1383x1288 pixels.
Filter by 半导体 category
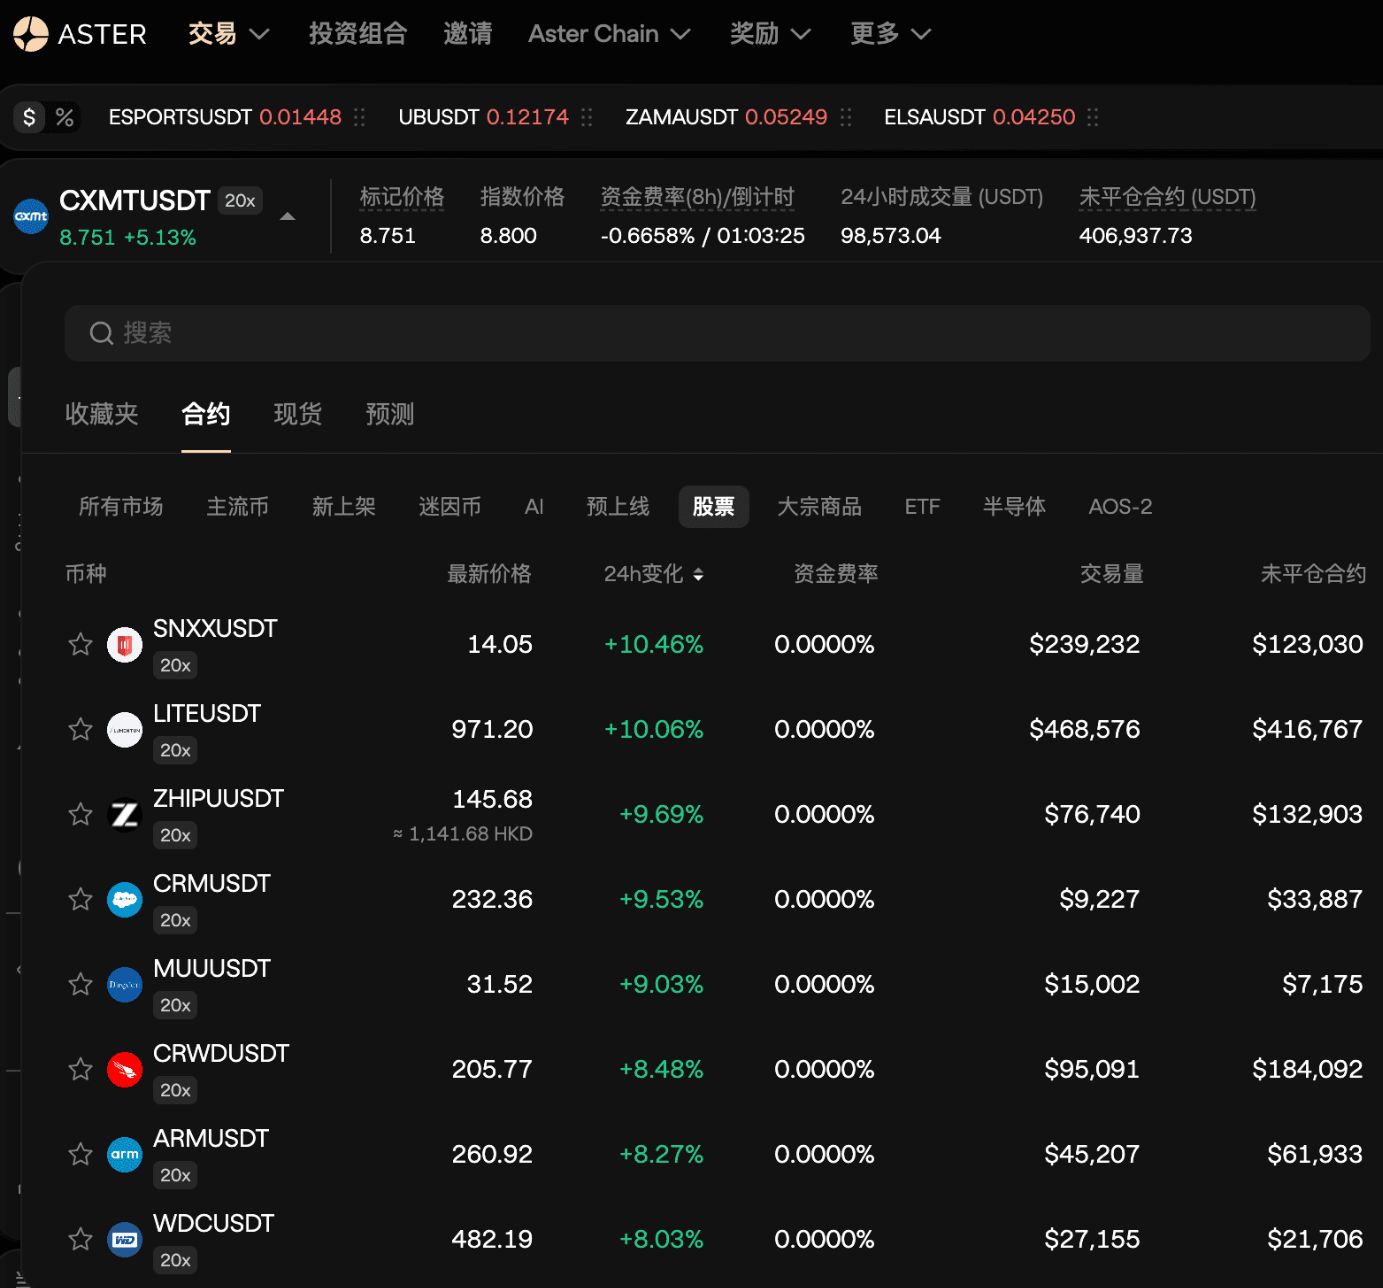[x=1014, y=507]
